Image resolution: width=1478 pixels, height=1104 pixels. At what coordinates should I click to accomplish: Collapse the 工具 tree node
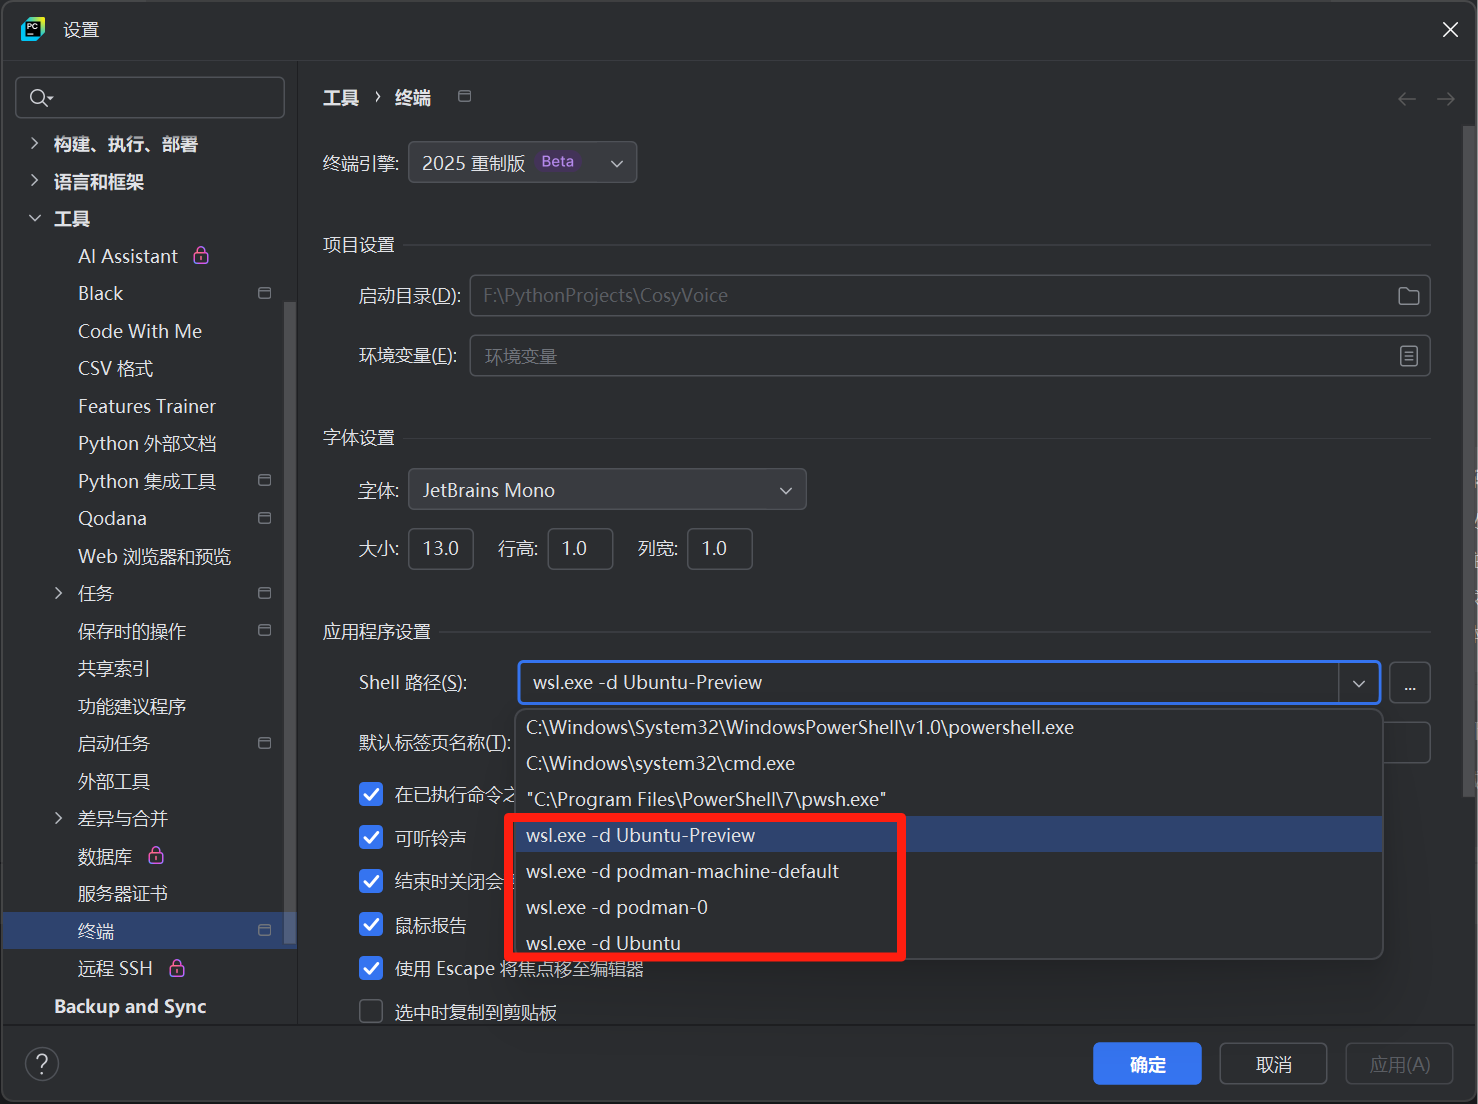(x=35, y=218)
